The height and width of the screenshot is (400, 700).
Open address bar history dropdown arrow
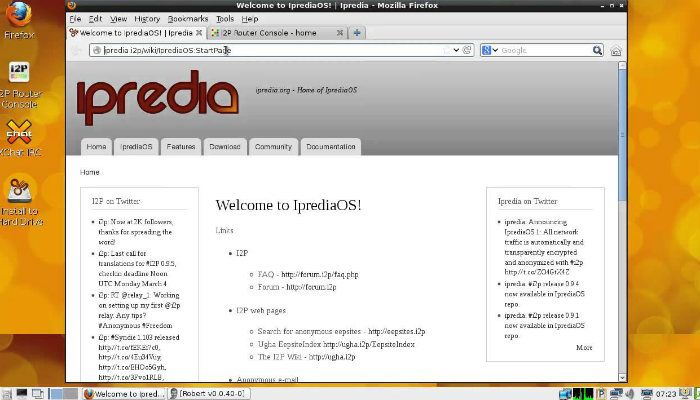[456, 50]
